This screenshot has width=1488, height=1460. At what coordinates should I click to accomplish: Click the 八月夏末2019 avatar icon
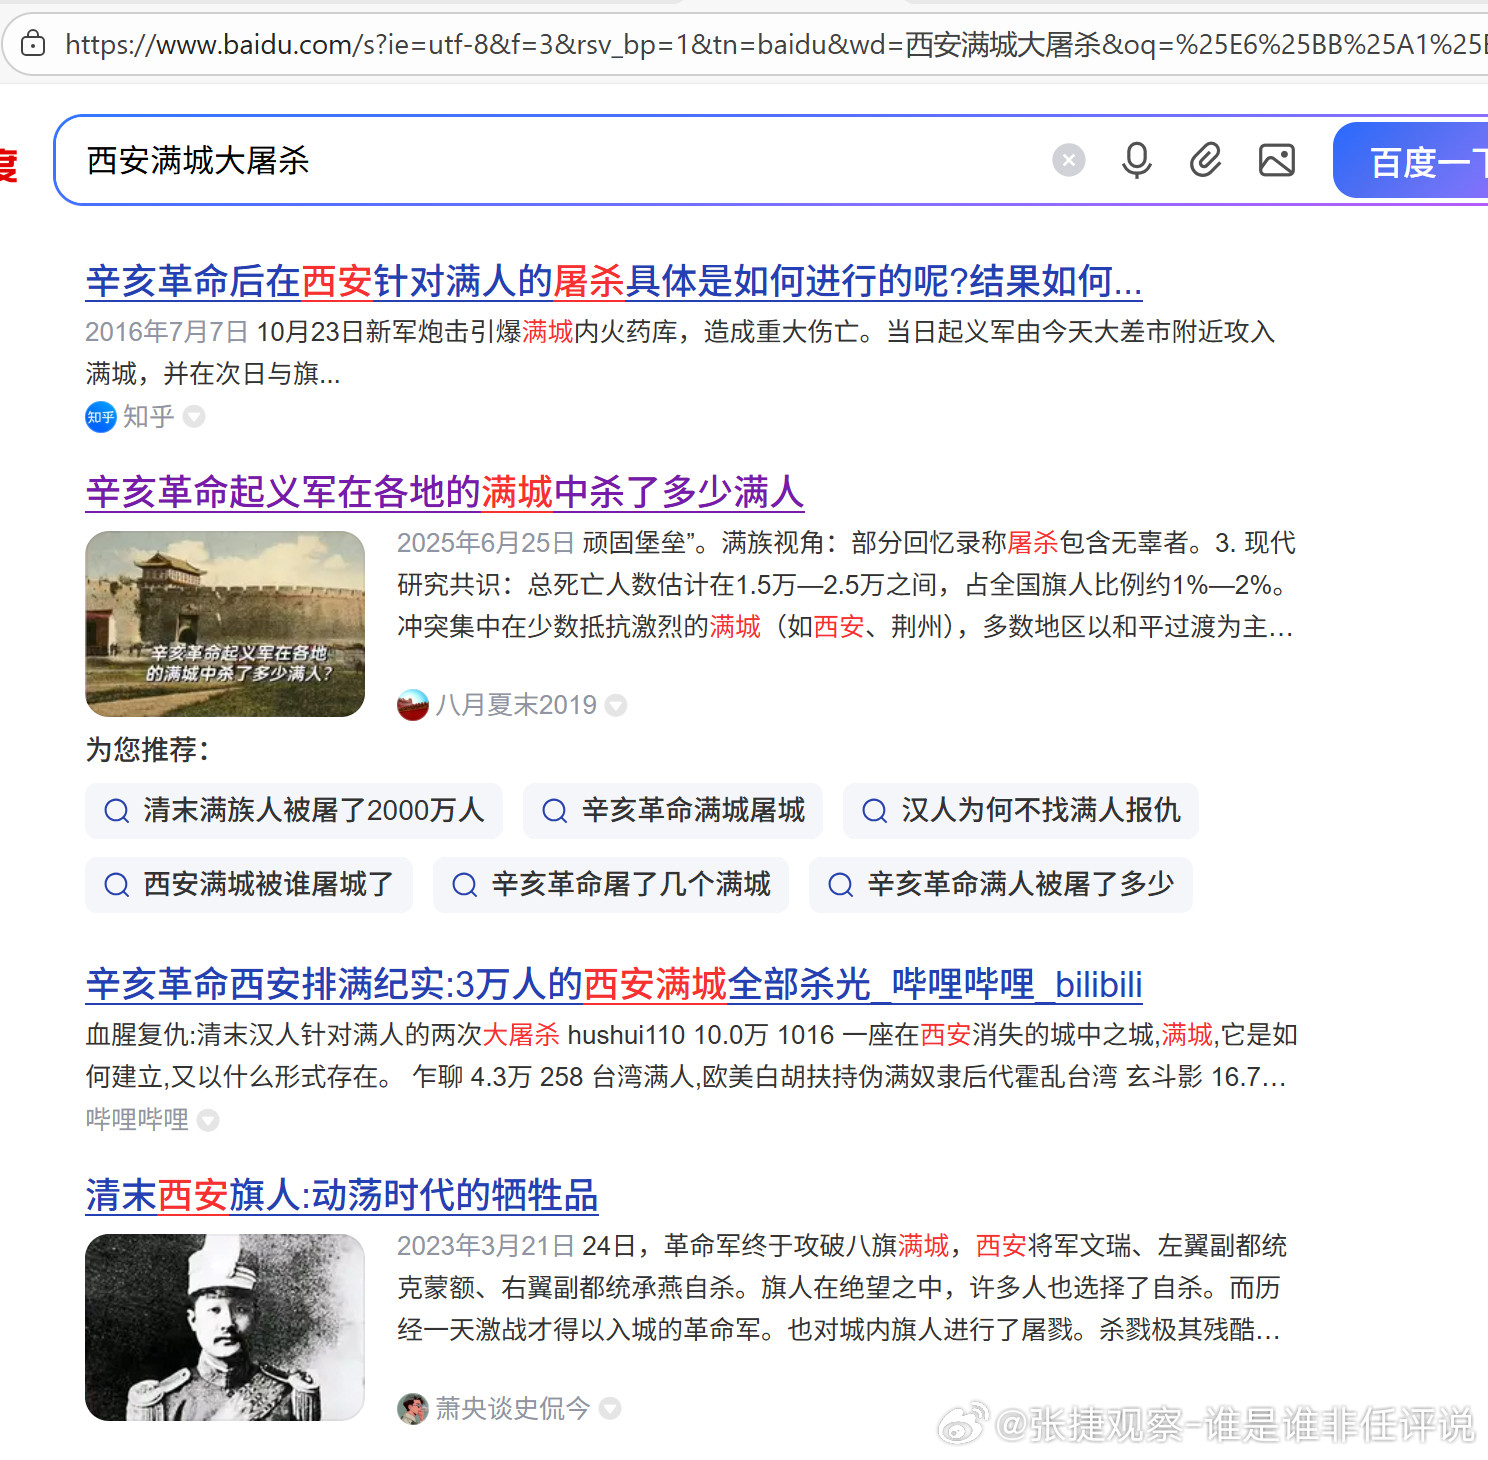[x=413, y=704]
